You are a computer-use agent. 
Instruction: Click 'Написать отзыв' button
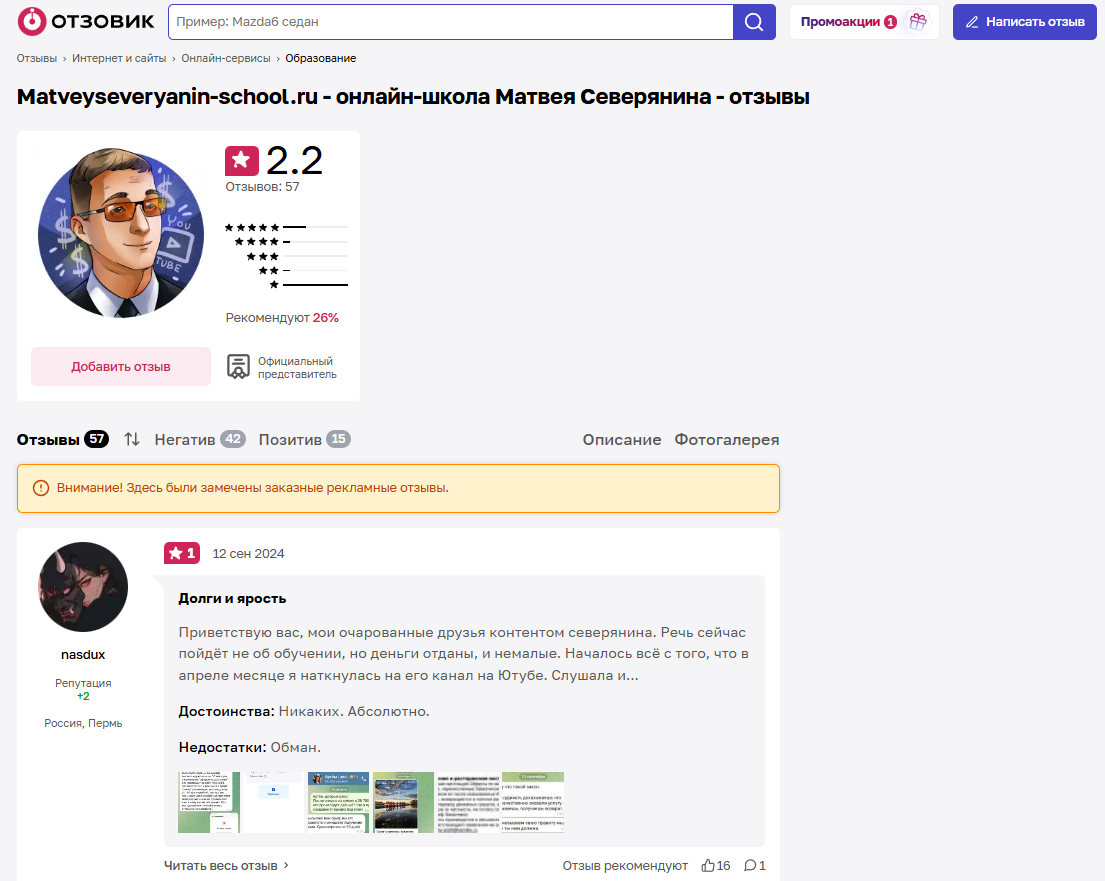point(1025,22)
